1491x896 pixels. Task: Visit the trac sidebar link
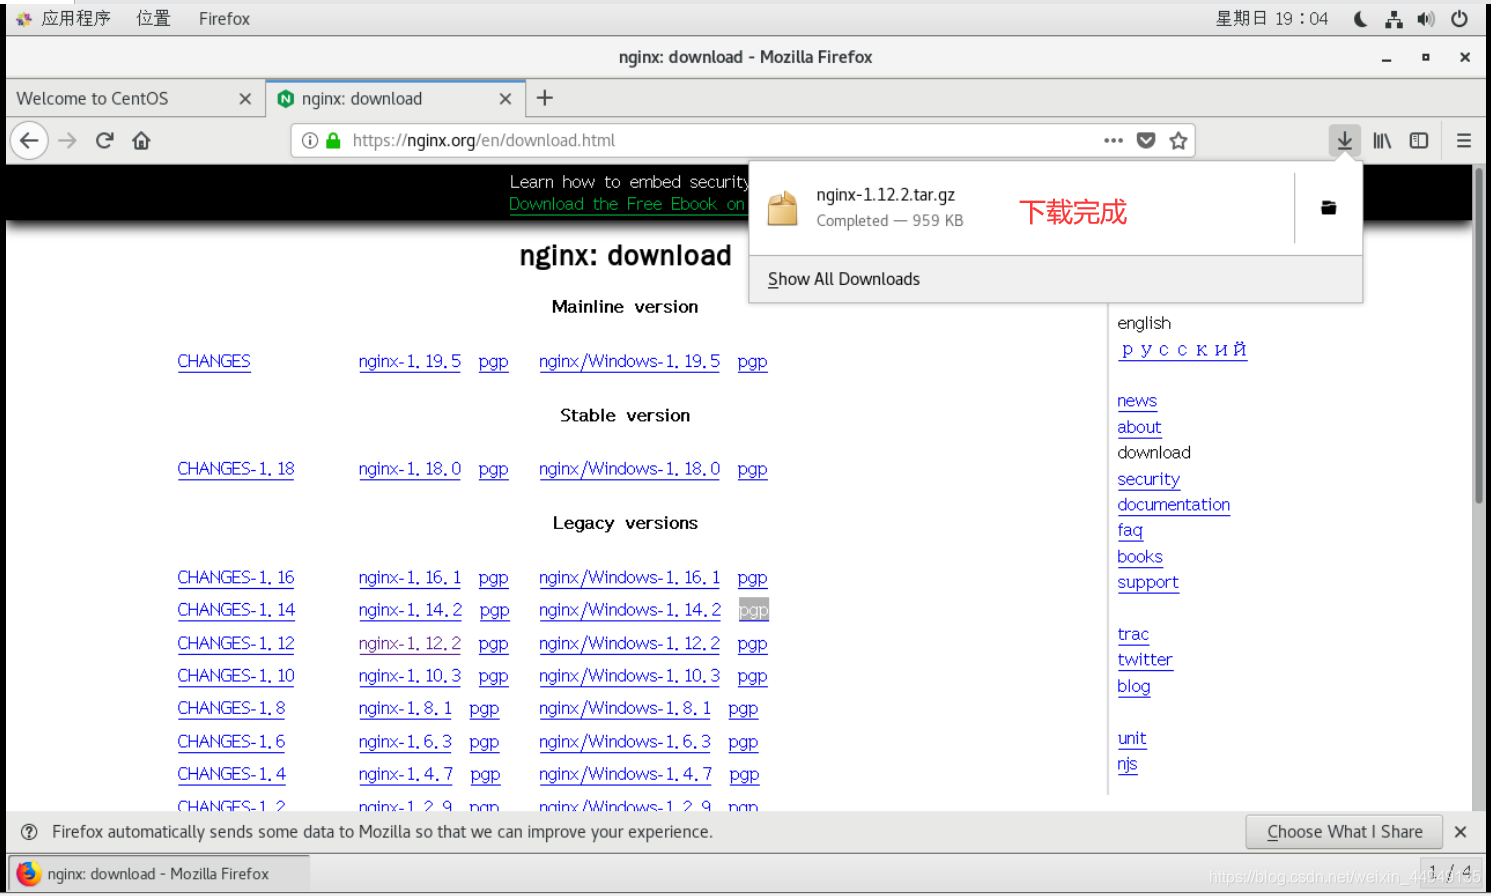(x=1133, y=634)
